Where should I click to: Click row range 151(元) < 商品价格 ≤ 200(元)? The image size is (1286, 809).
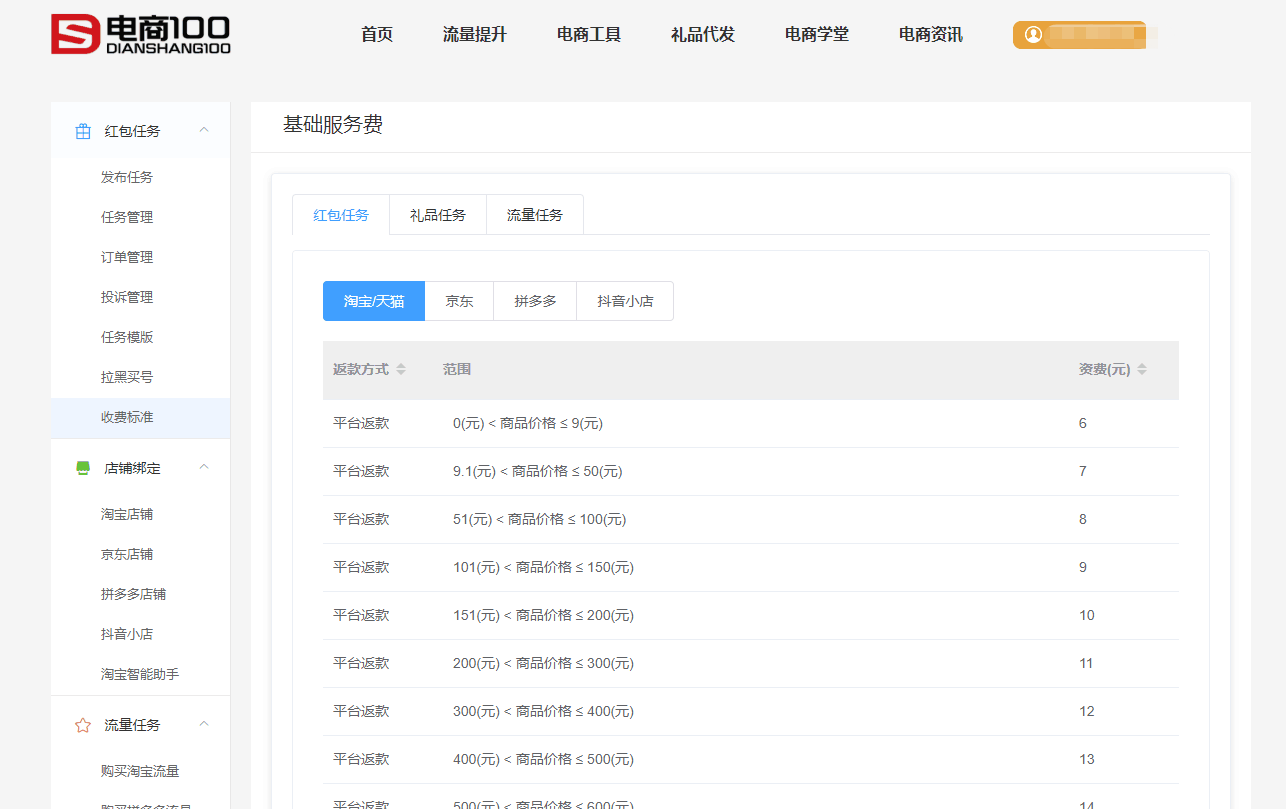(544, 615)
